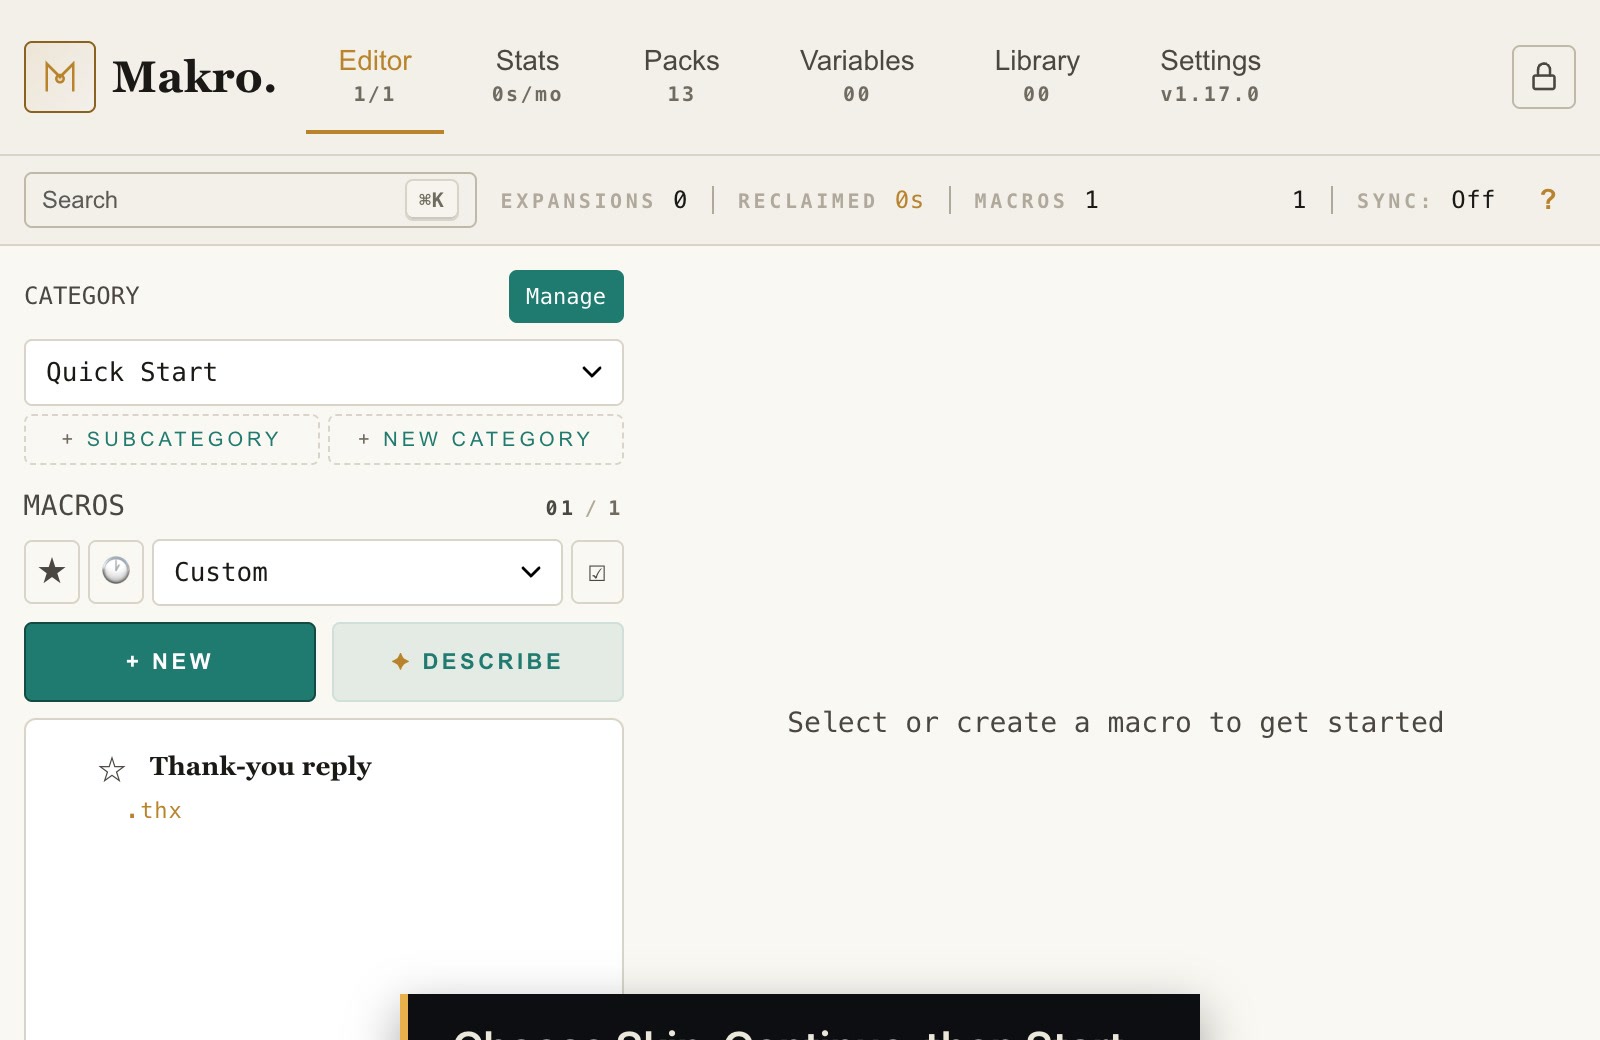Open help via the question mark icon
The image size is (1600, 1040).
pos(1548,200)
